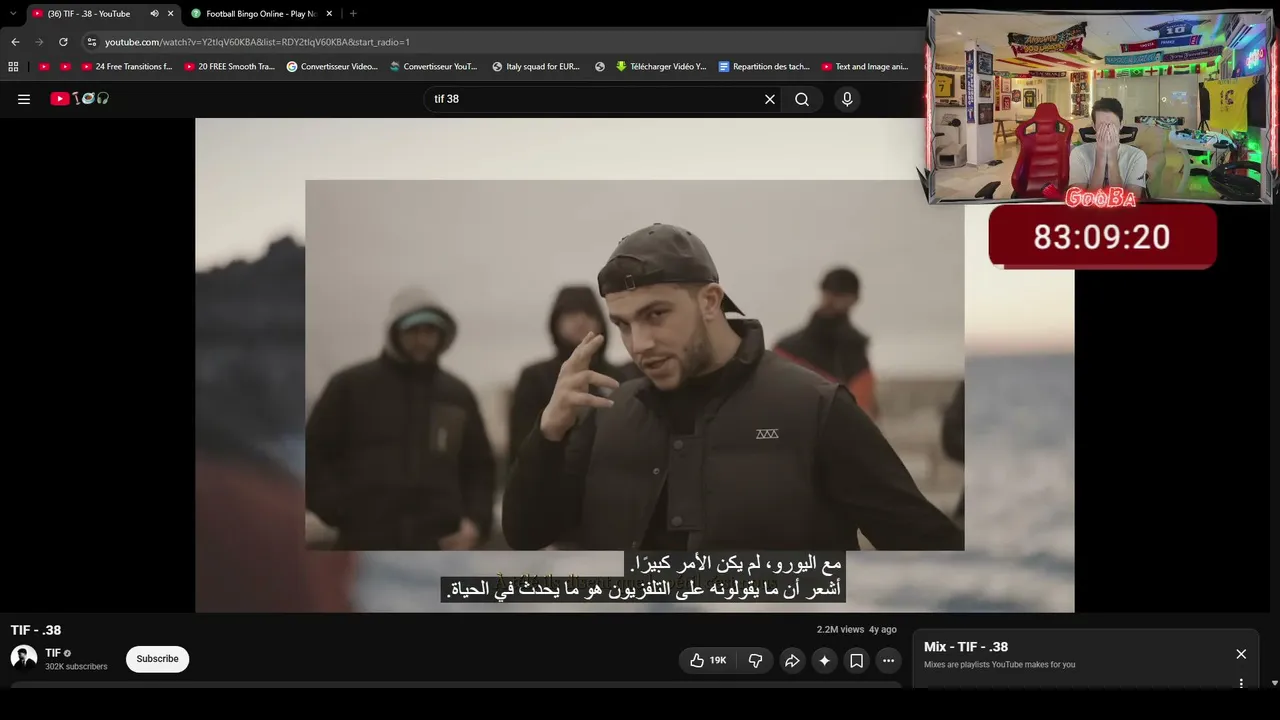Open Text and Image ani... bookmark
The image size is (1280, 720).
coord(865,67)
